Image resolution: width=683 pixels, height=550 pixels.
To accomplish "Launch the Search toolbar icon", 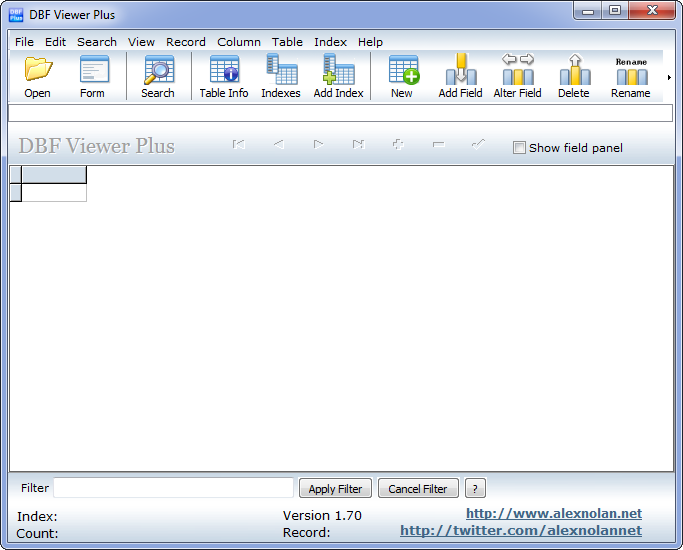I will [158, 77].
